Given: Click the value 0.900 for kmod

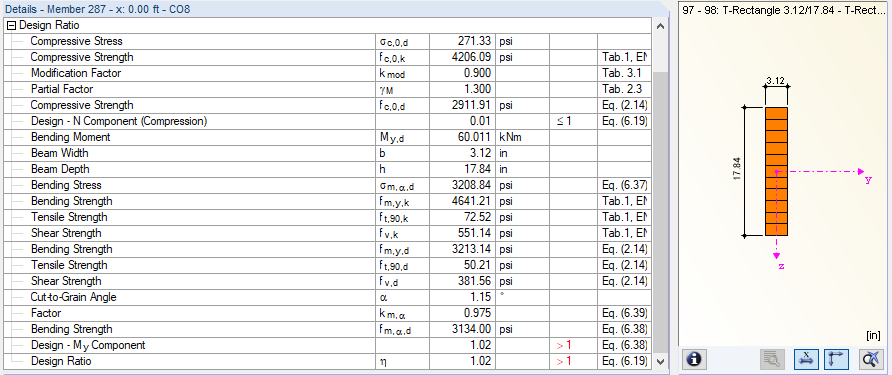Looking at the screenshot, I should coord(463,73).
